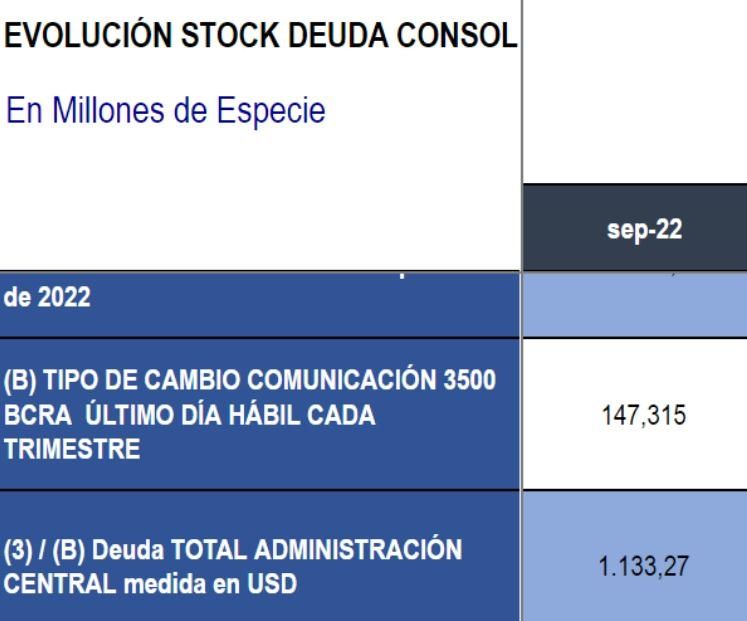Image resolution: width=747 pixels, height=621 pixels.
Task: Click the "sep-22" column header
Action: tap(635, 228)
